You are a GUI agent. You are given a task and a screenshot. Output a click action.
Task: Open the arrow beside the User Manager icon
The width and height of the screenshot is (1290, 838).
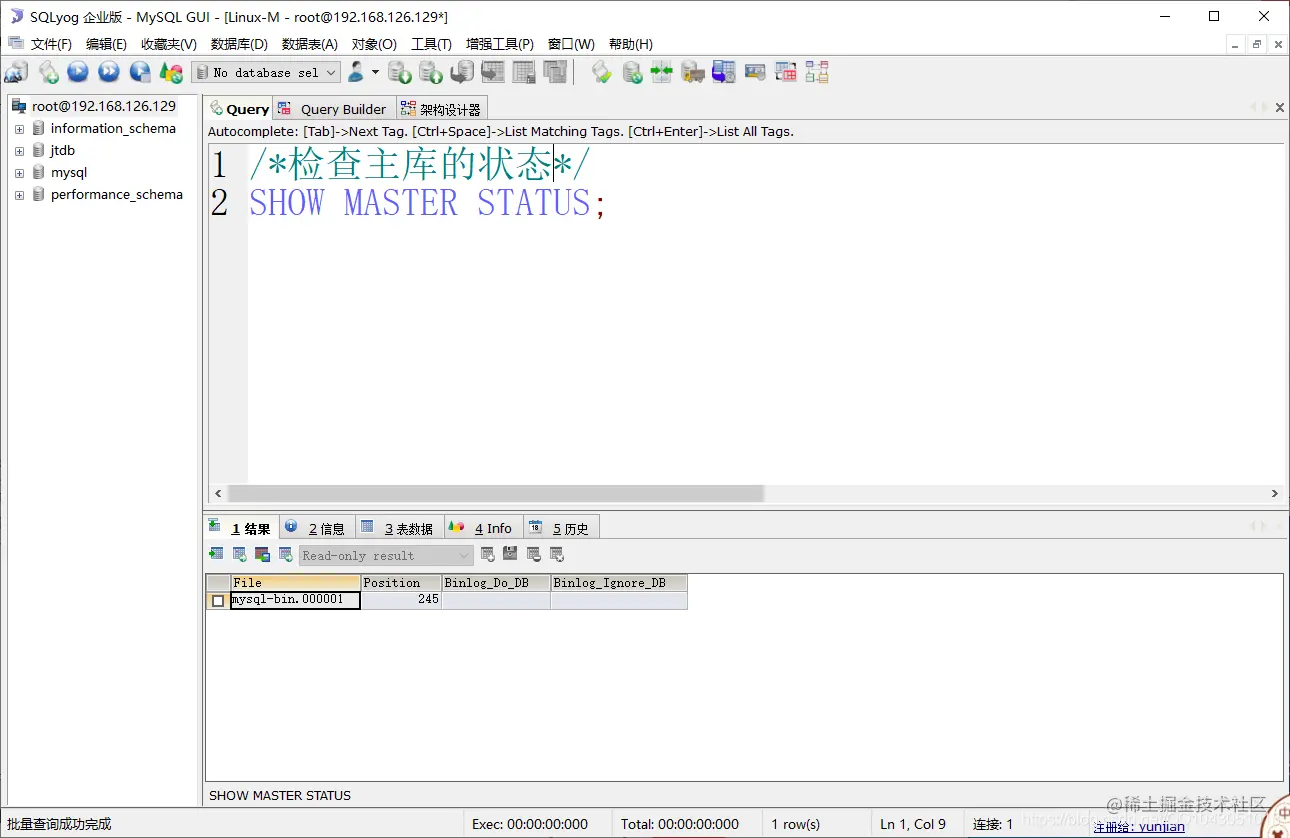pos(375,72)
